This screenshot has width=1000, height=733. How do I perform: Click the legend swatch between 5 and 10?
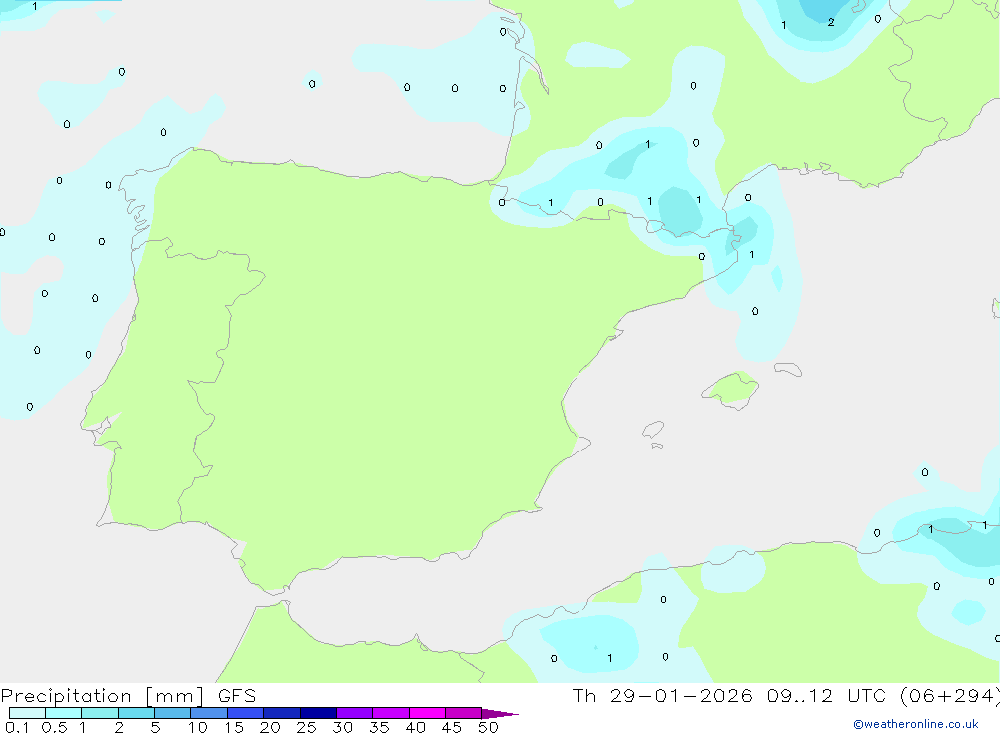[x=172, y=713]
